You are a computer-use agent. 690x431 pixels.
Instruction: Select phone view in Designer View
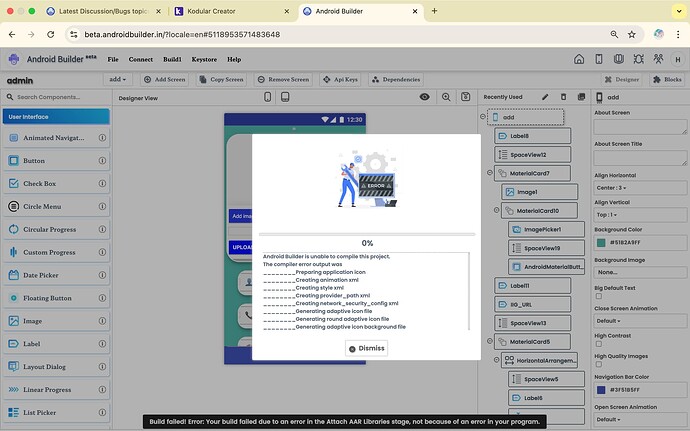pos(268,97)
